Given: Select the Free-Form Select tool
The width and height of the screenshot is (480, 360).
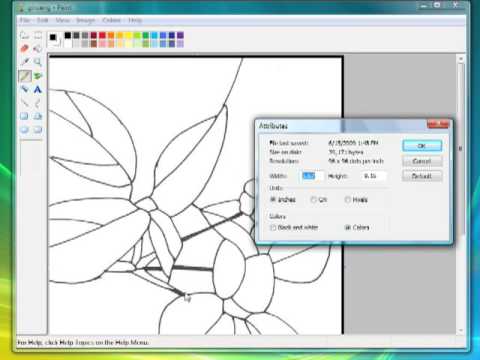Looking at the screenshot, I should click(x=24, y=35).
